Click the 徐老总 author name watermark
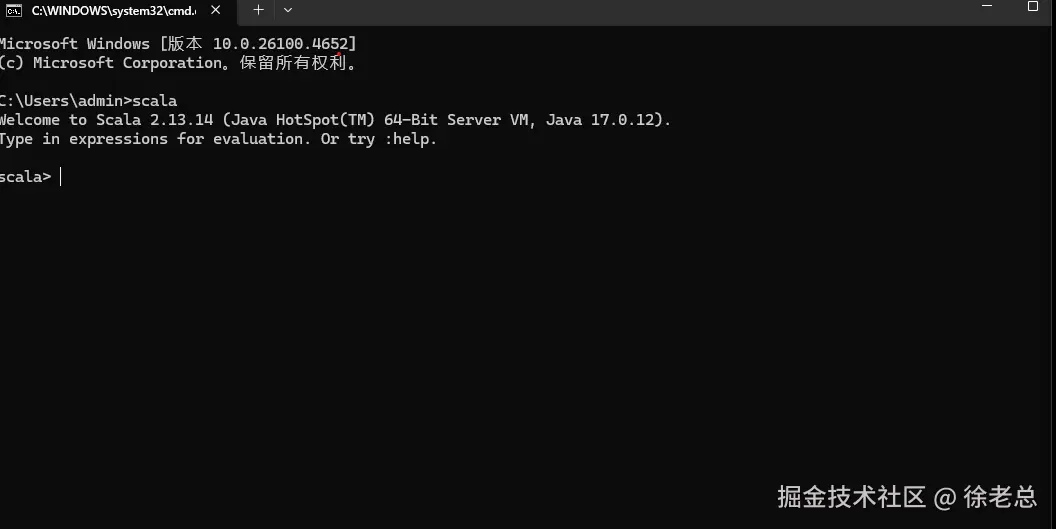1056x529 pixels. (x=1000, y=496)
